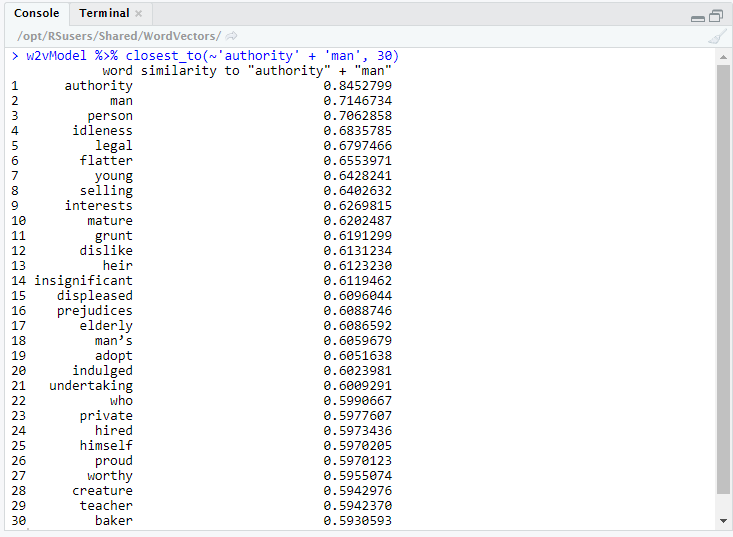Click the view working directory arrow icon

(x=231, y=37)
